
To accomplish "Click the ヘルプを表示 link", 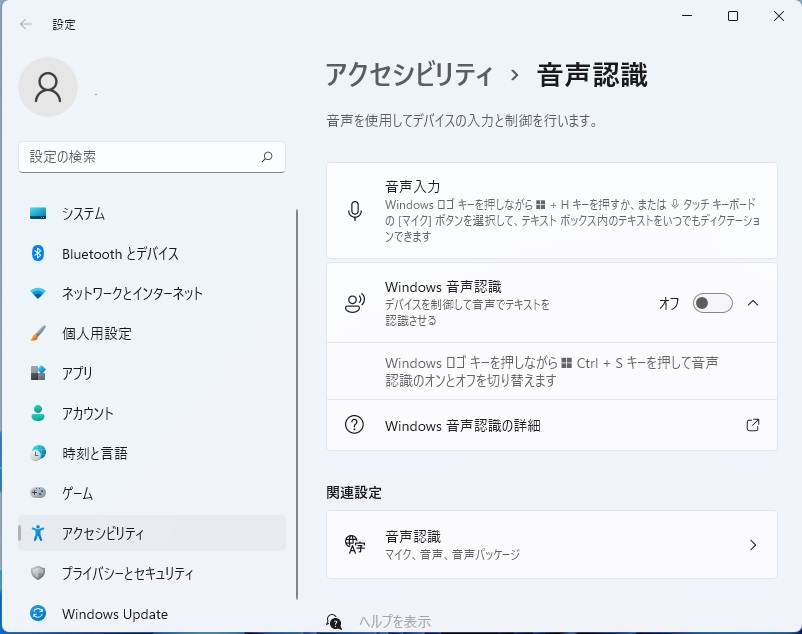I will pyautogui.click(x=395, y=621).
